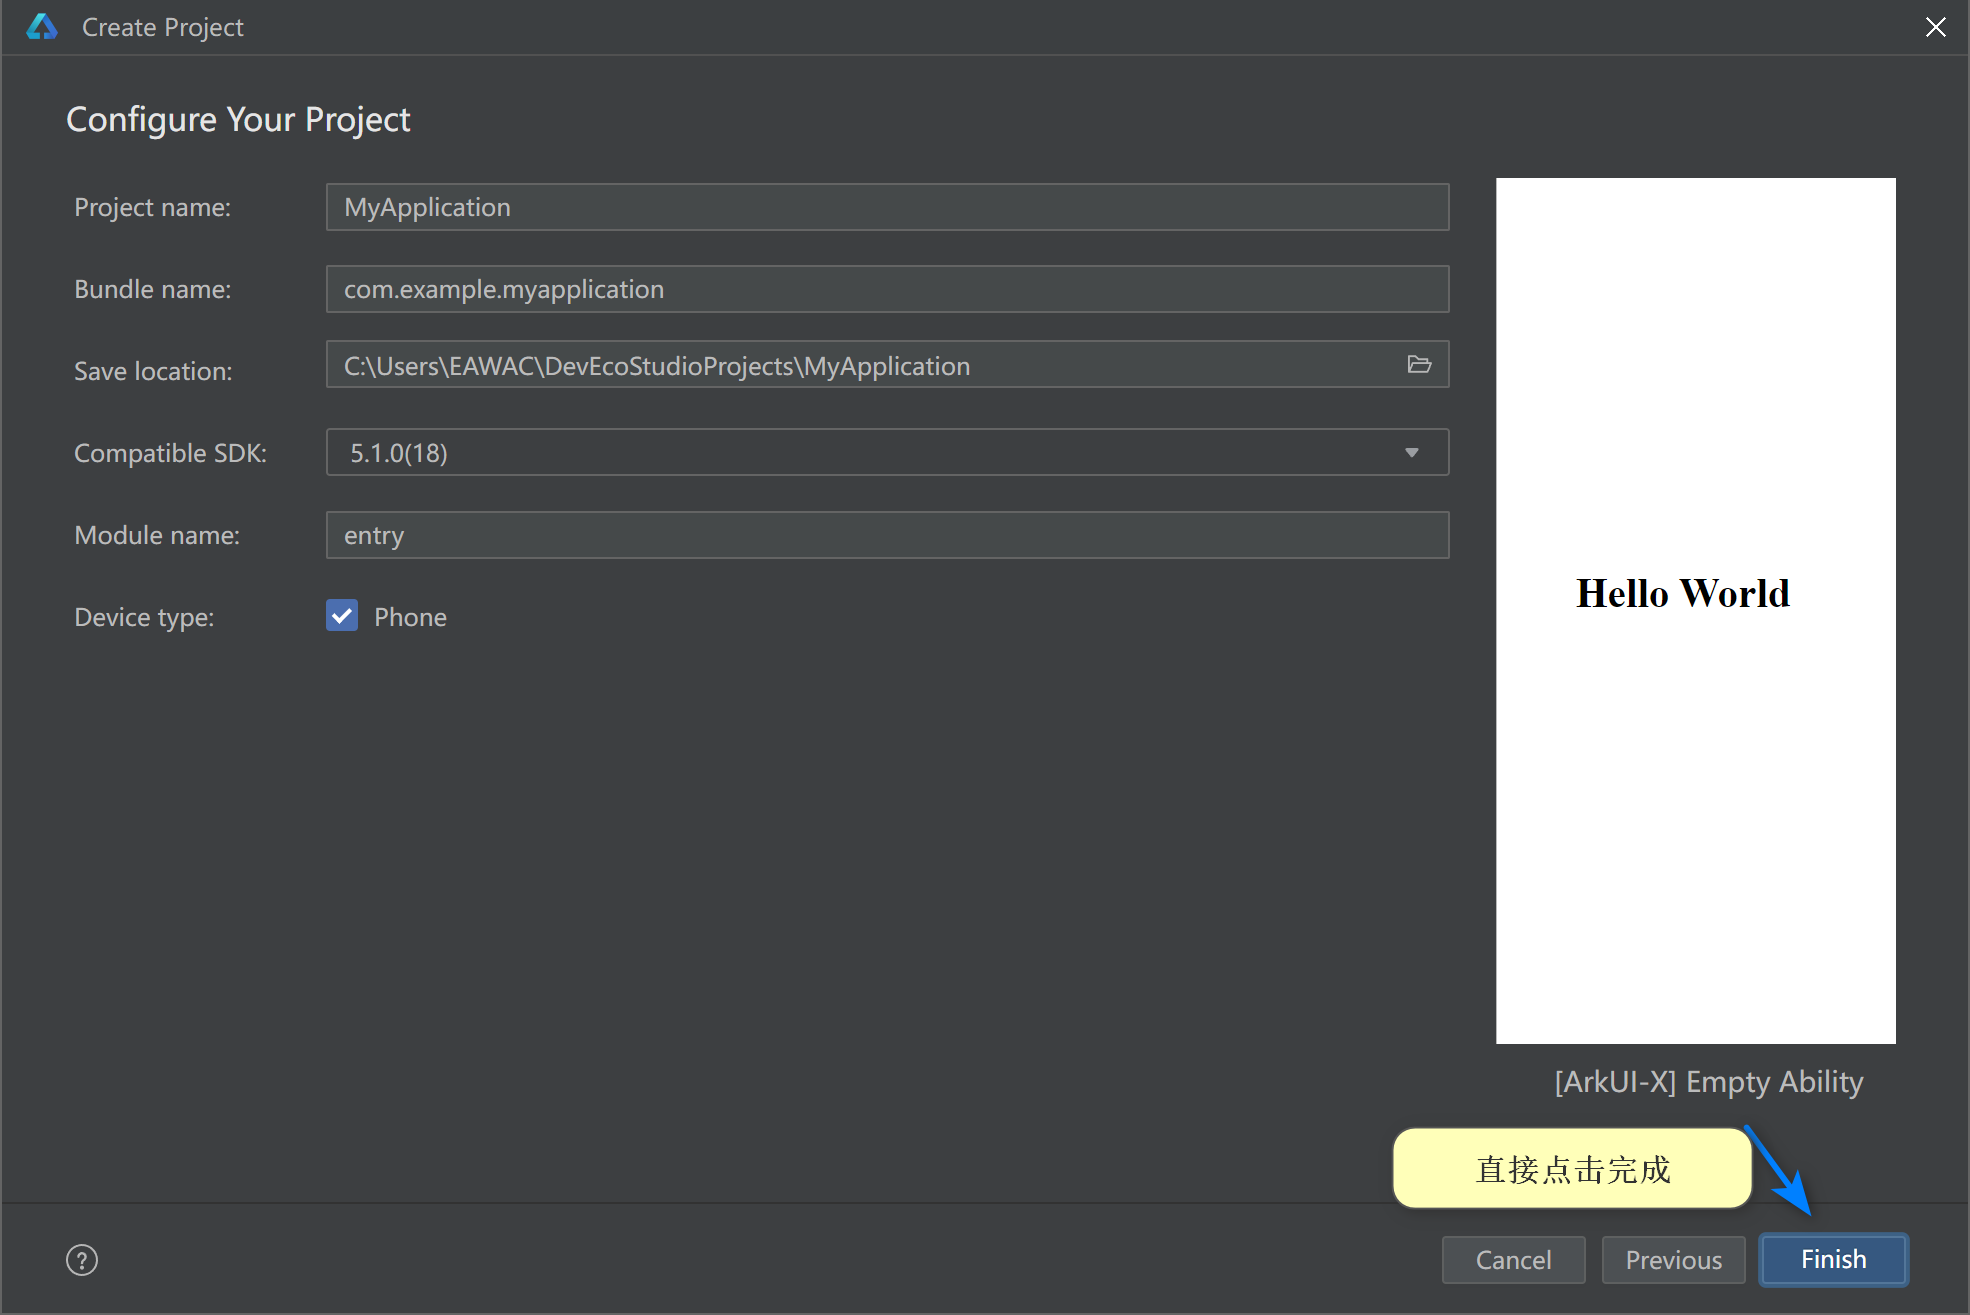Click the help question mark icon
Image resolution: width=1970 pixels, height=1315 pixels.
(x=82, y=1260)
